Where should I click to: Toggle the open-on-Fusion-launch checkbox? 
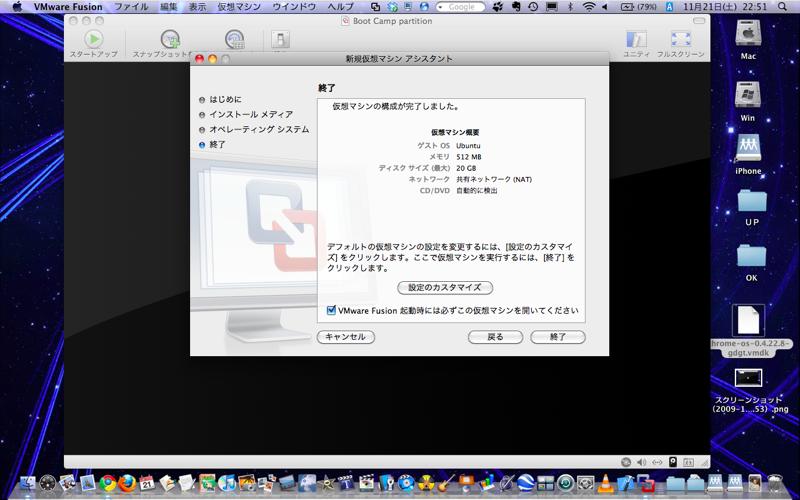331,310
